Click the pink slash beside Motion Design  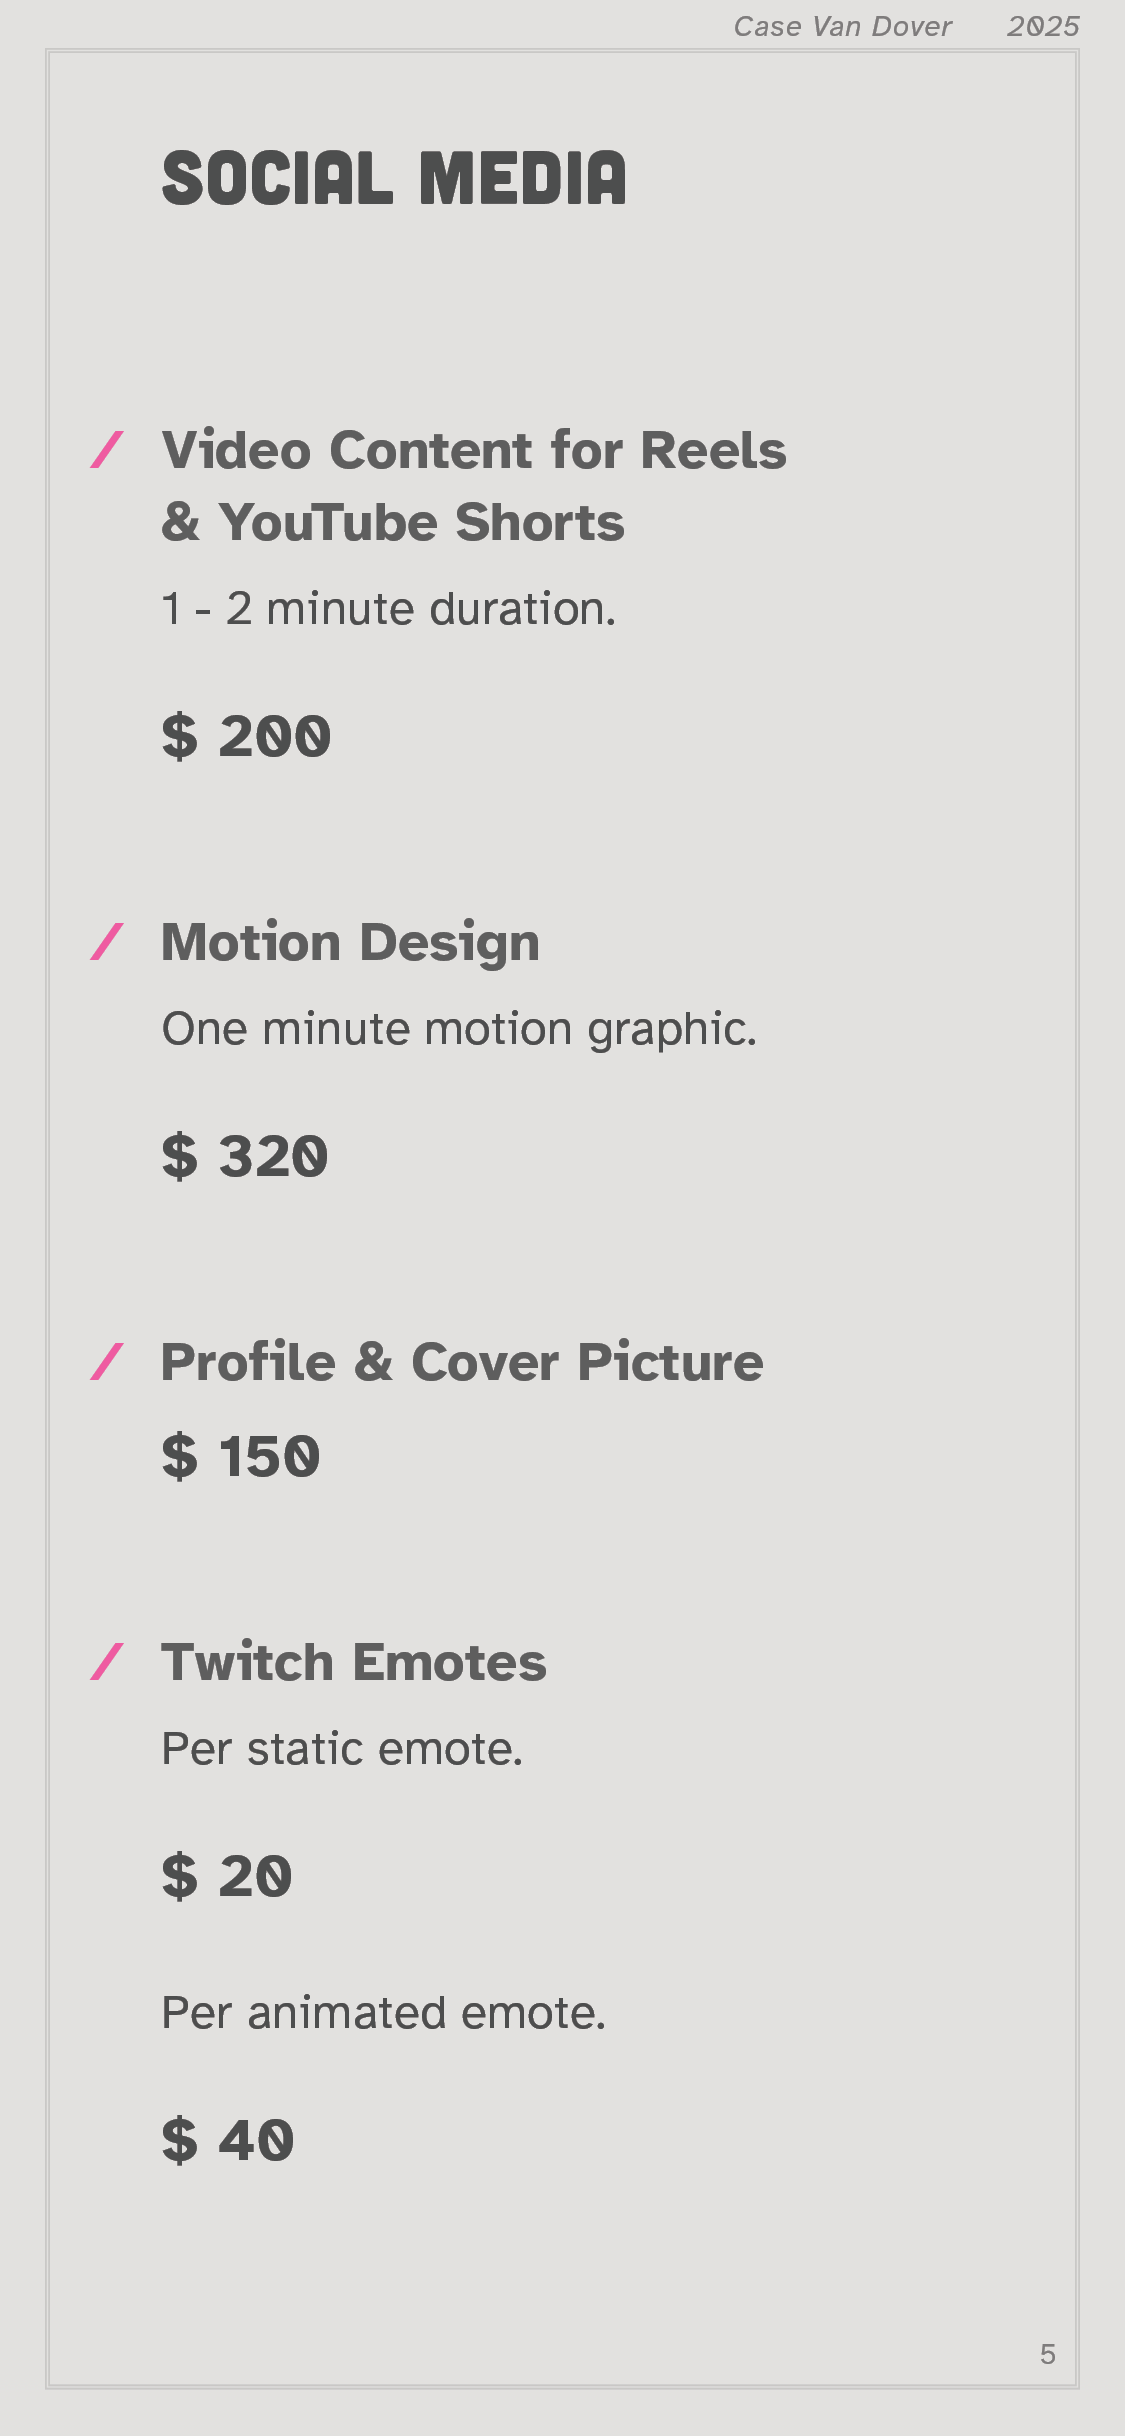click(107, 942)
